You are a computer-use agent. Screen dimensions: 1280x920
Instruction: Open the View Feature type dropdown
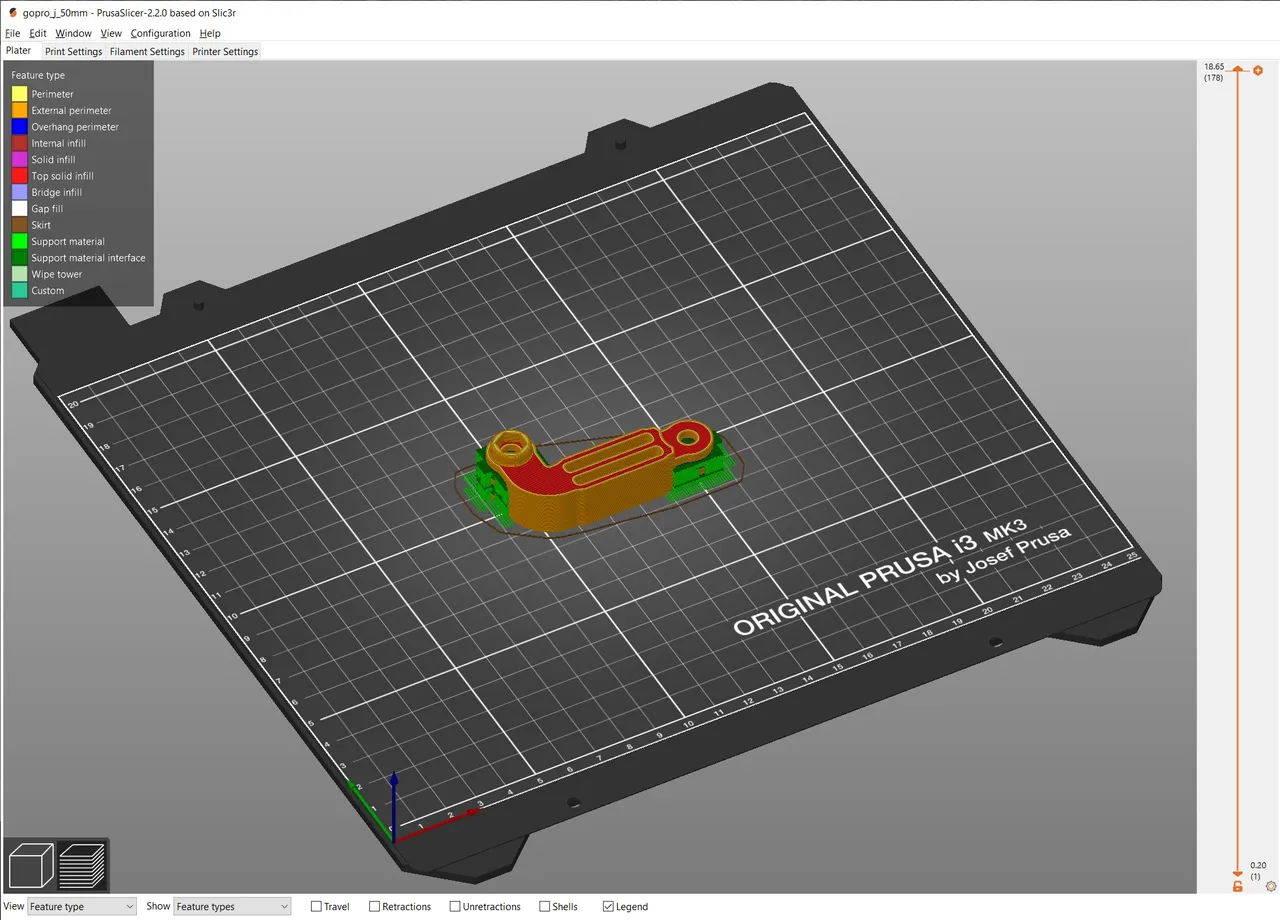[81, 906]
